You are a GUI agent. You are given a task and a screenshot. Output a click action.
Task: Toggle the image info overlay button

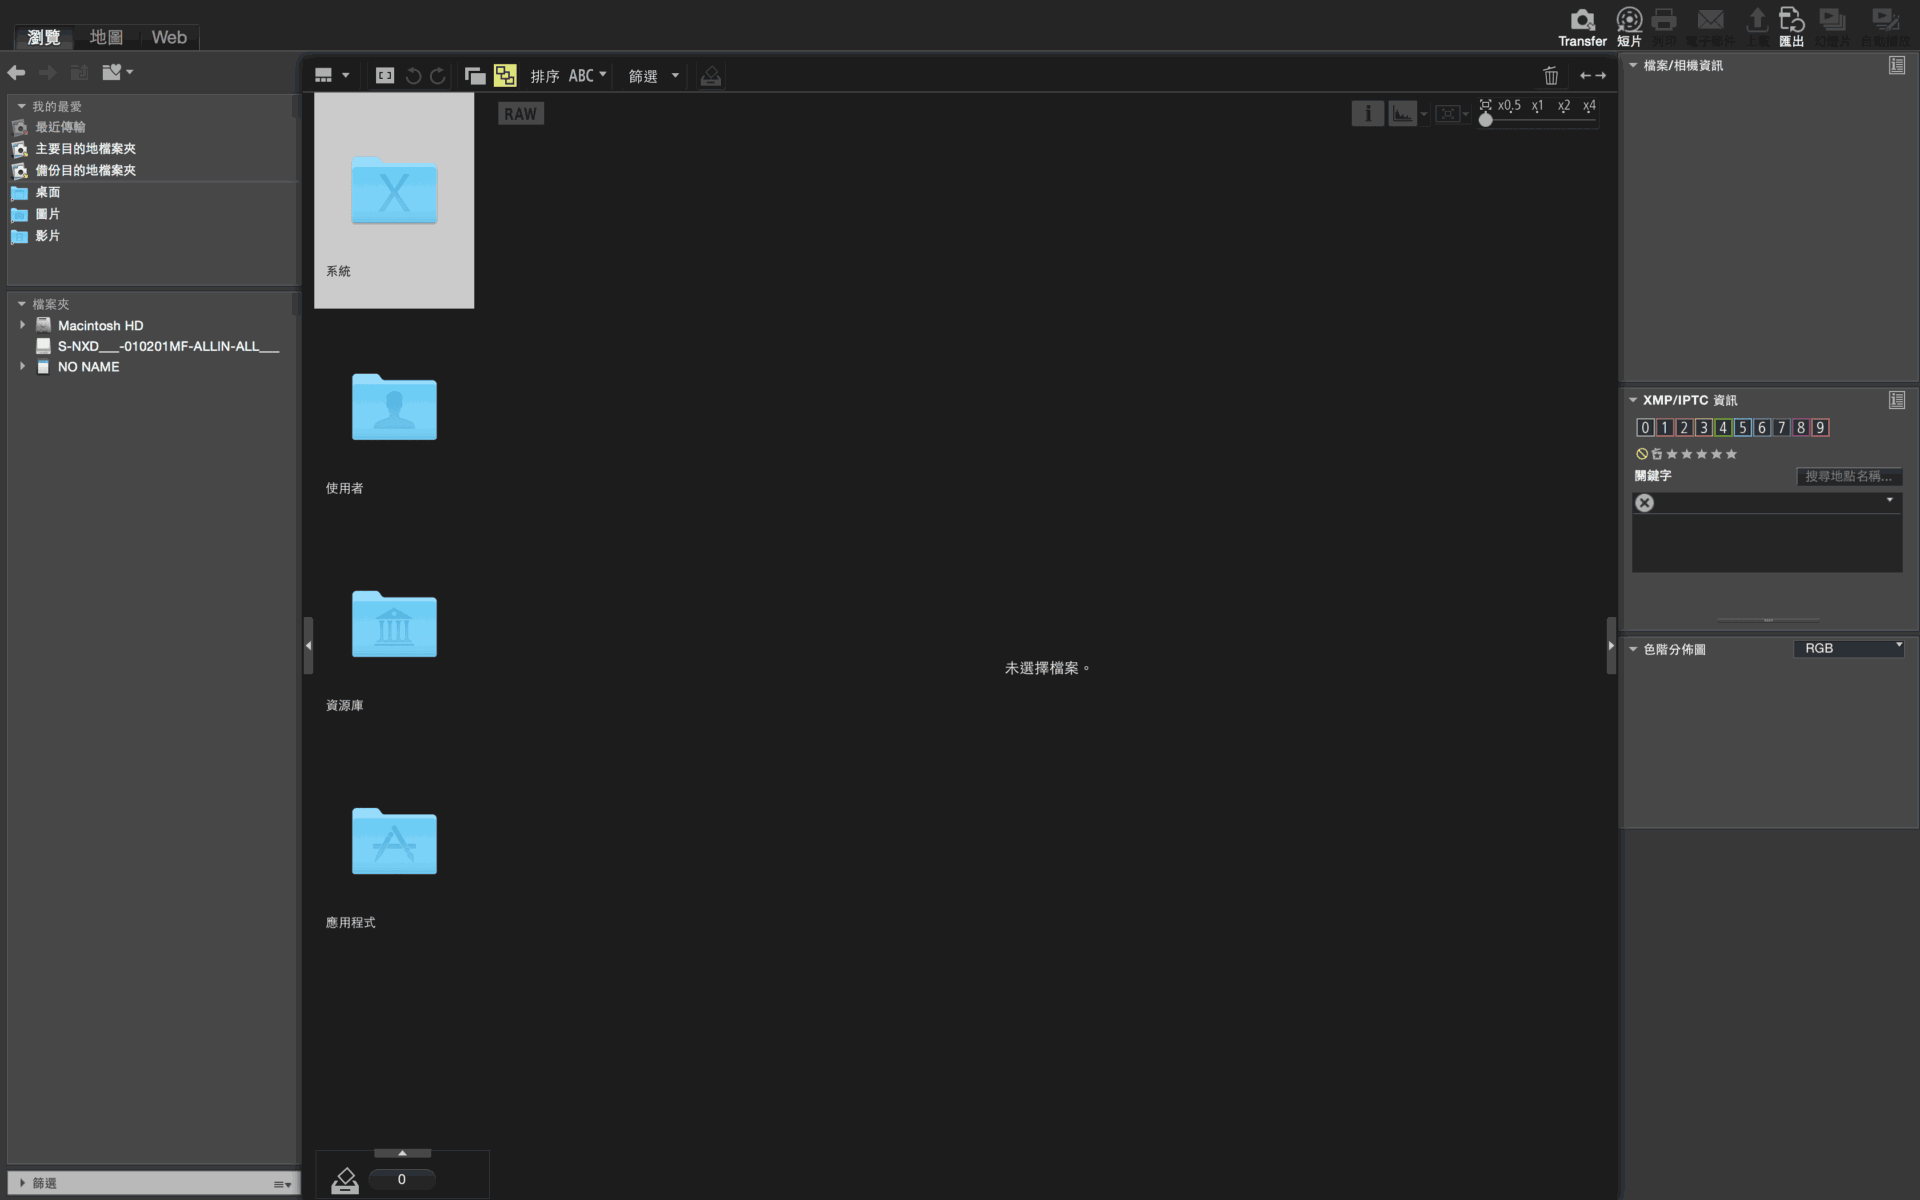pyautogui.click(x=1367, y=114)
